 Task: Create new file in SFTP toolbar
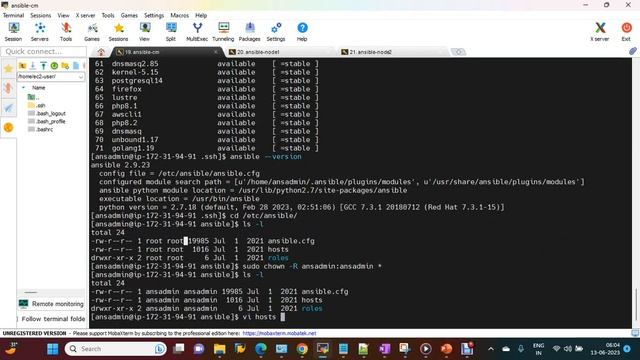pos(76,65)
